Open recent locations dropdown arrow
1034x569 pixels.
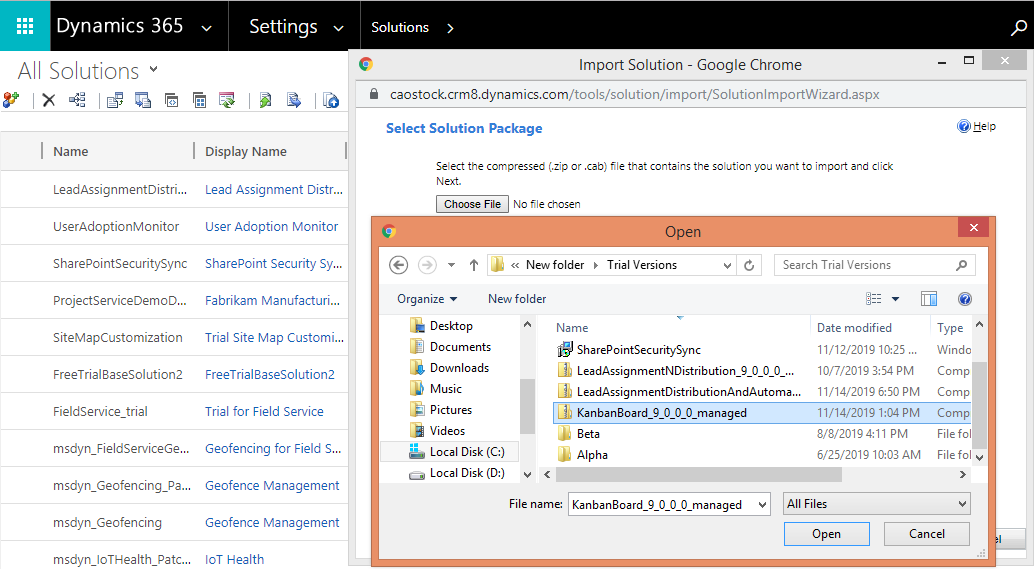pos(451,265)
